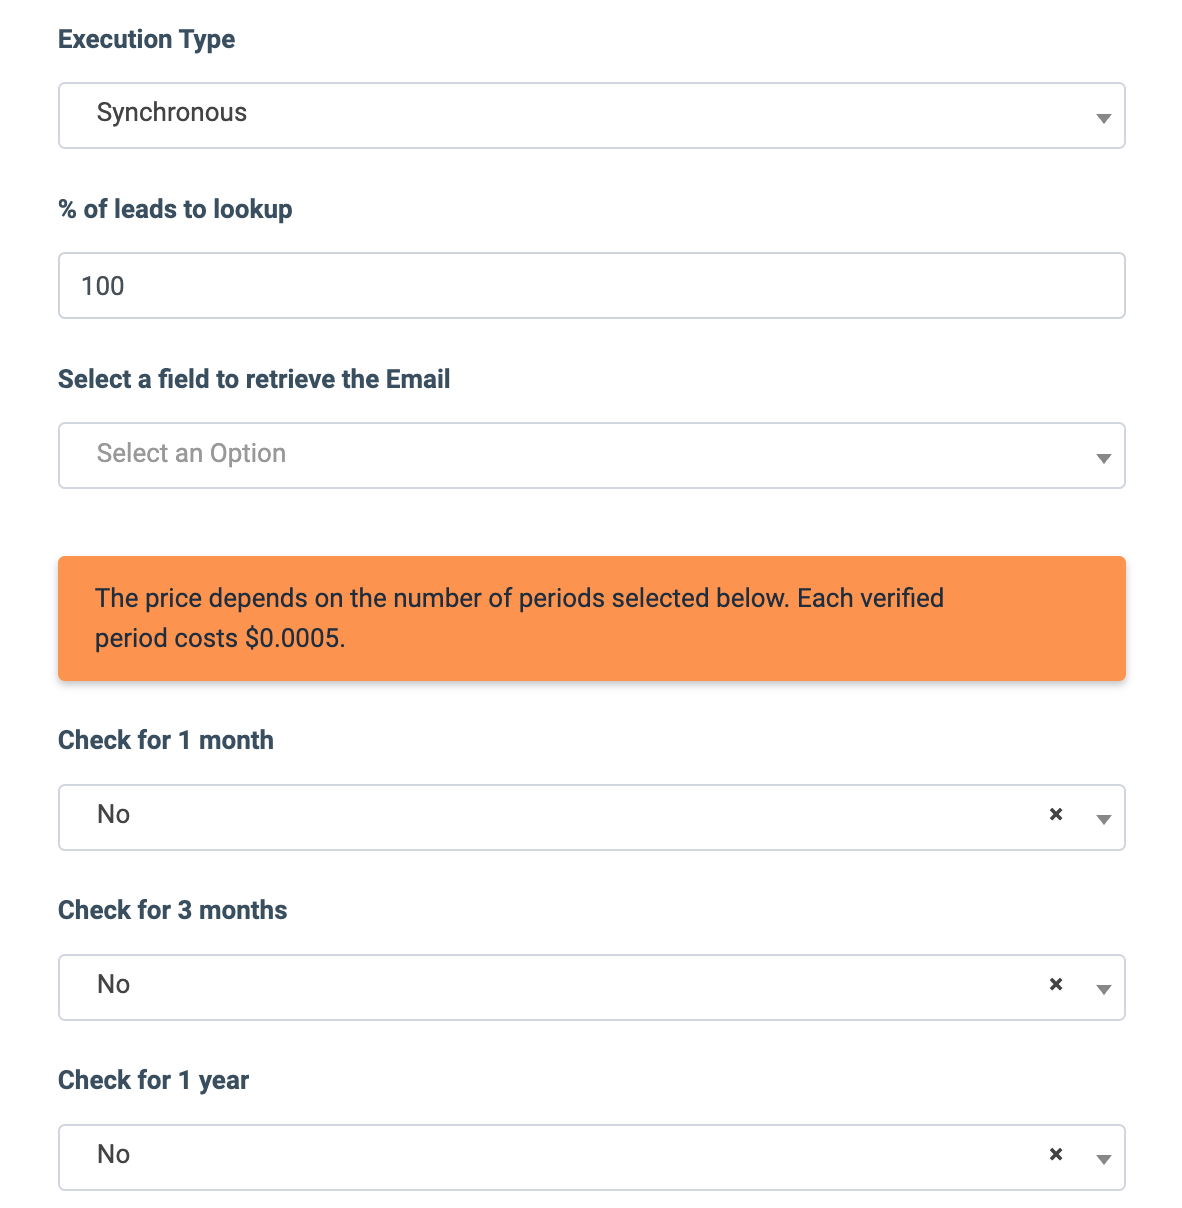Click the '% of leads to lookup' label

click(x=175, y=209)
